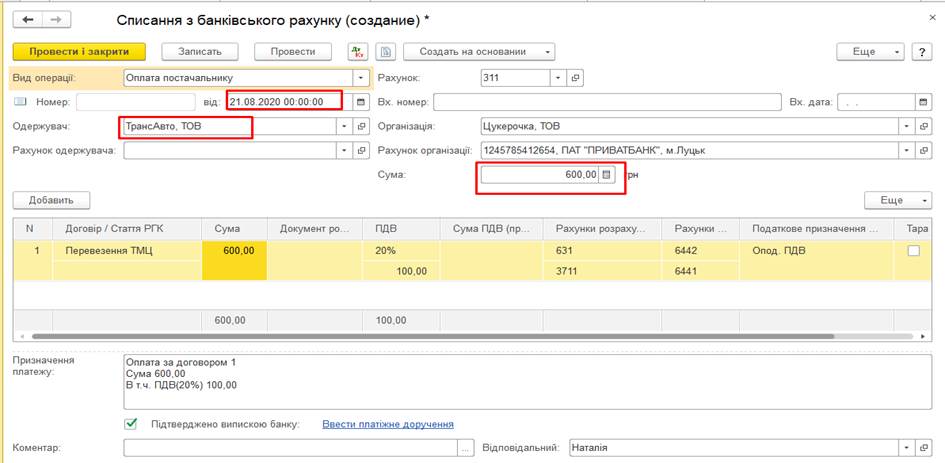Click the Коментар input field
The height and width of the screenshot is (463, 945).
(x=290, y=449)
